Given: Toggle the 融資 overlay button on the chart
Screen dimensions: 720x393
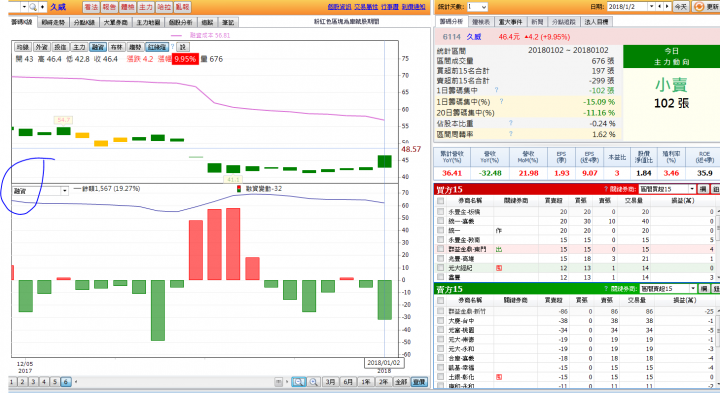Looking at the screenshot, I should [x=98, y=47].
